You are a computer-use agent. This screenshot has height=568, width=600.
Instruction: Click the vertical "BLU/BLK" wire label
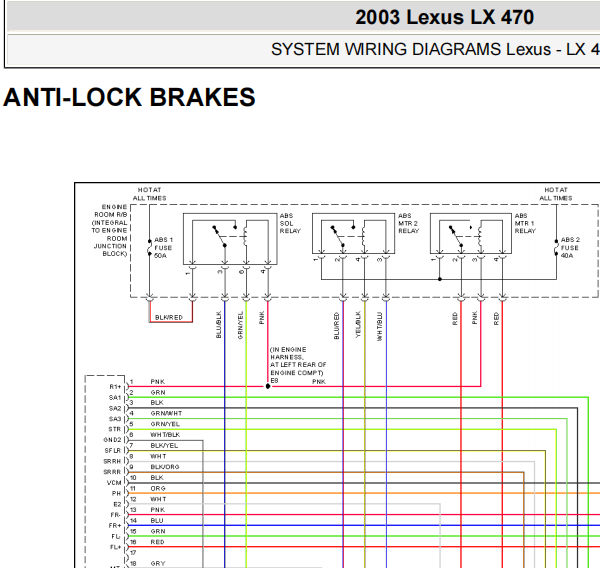pyautogui.click(x=219, y=325)
